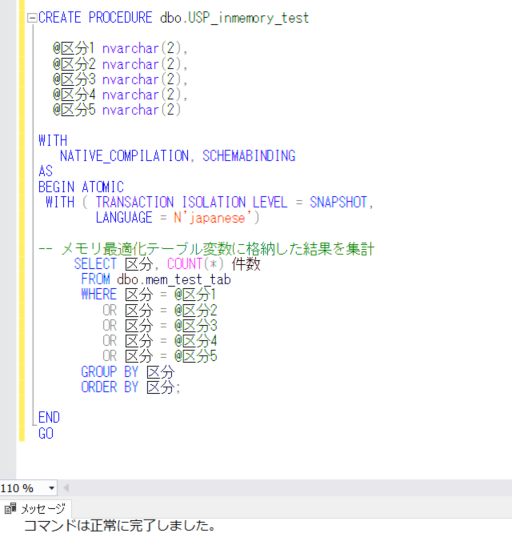Click the green メモリ最適化 comment line

pos(206,249)
